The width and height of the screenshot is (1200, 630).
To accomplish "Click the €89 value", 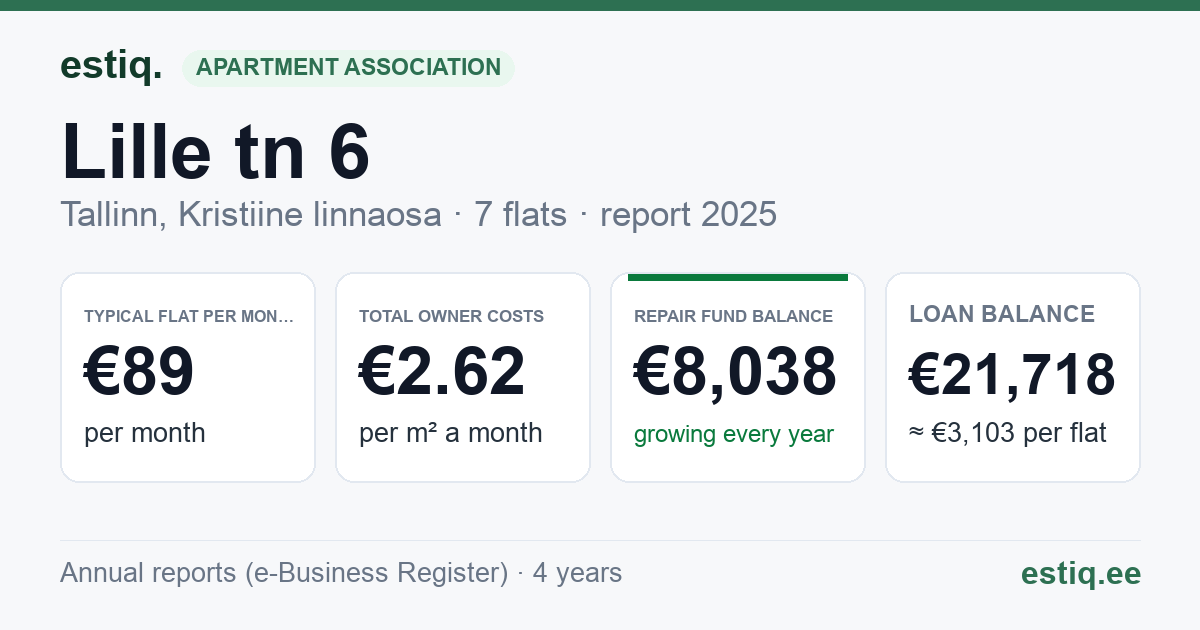I will pyautogui.click(x=139, y=372).
